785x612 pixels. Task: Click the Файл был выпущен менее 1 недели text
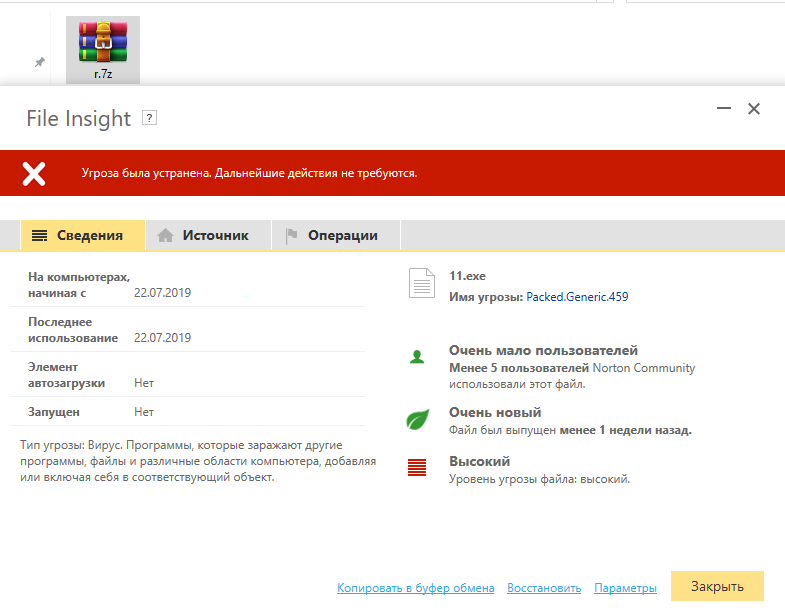[570, 430]
